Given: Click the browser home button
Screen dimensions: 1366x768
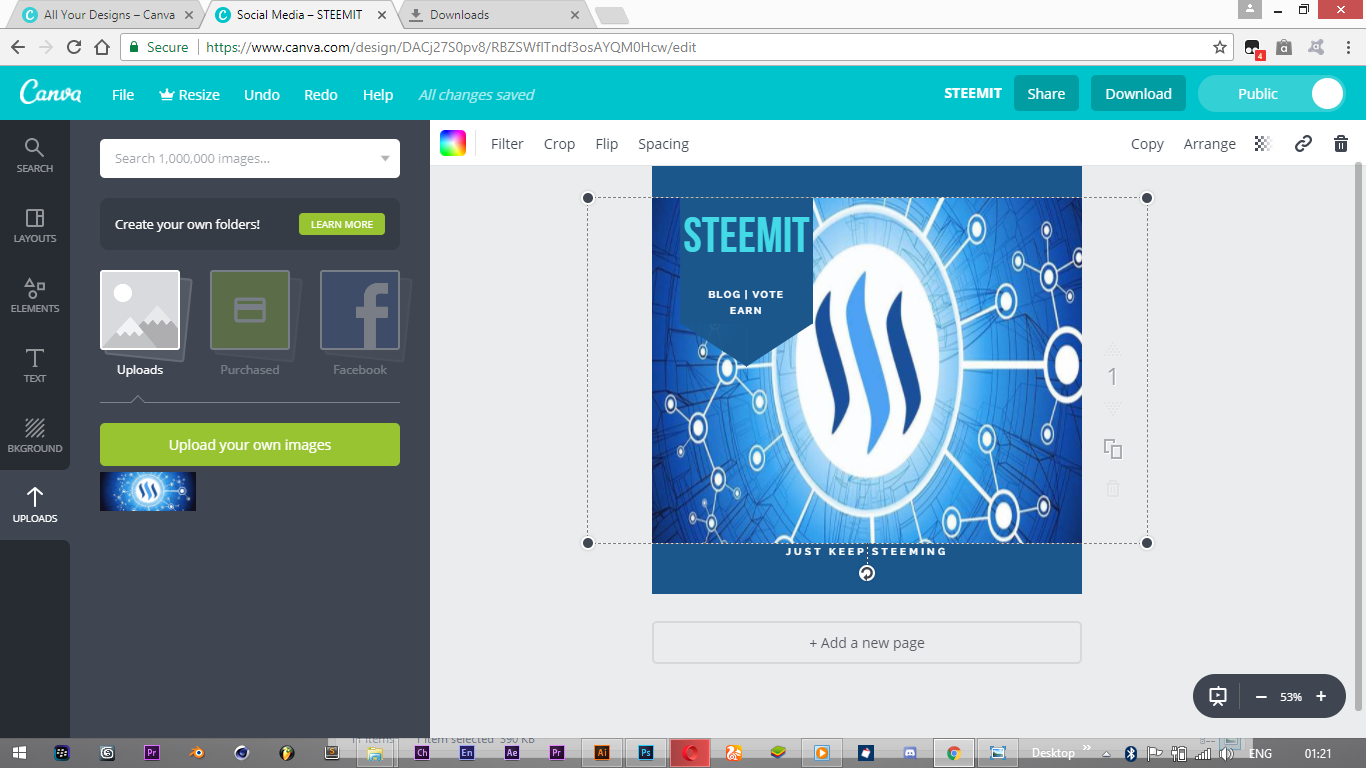Looking at the screenshot, I should (102, 47).
